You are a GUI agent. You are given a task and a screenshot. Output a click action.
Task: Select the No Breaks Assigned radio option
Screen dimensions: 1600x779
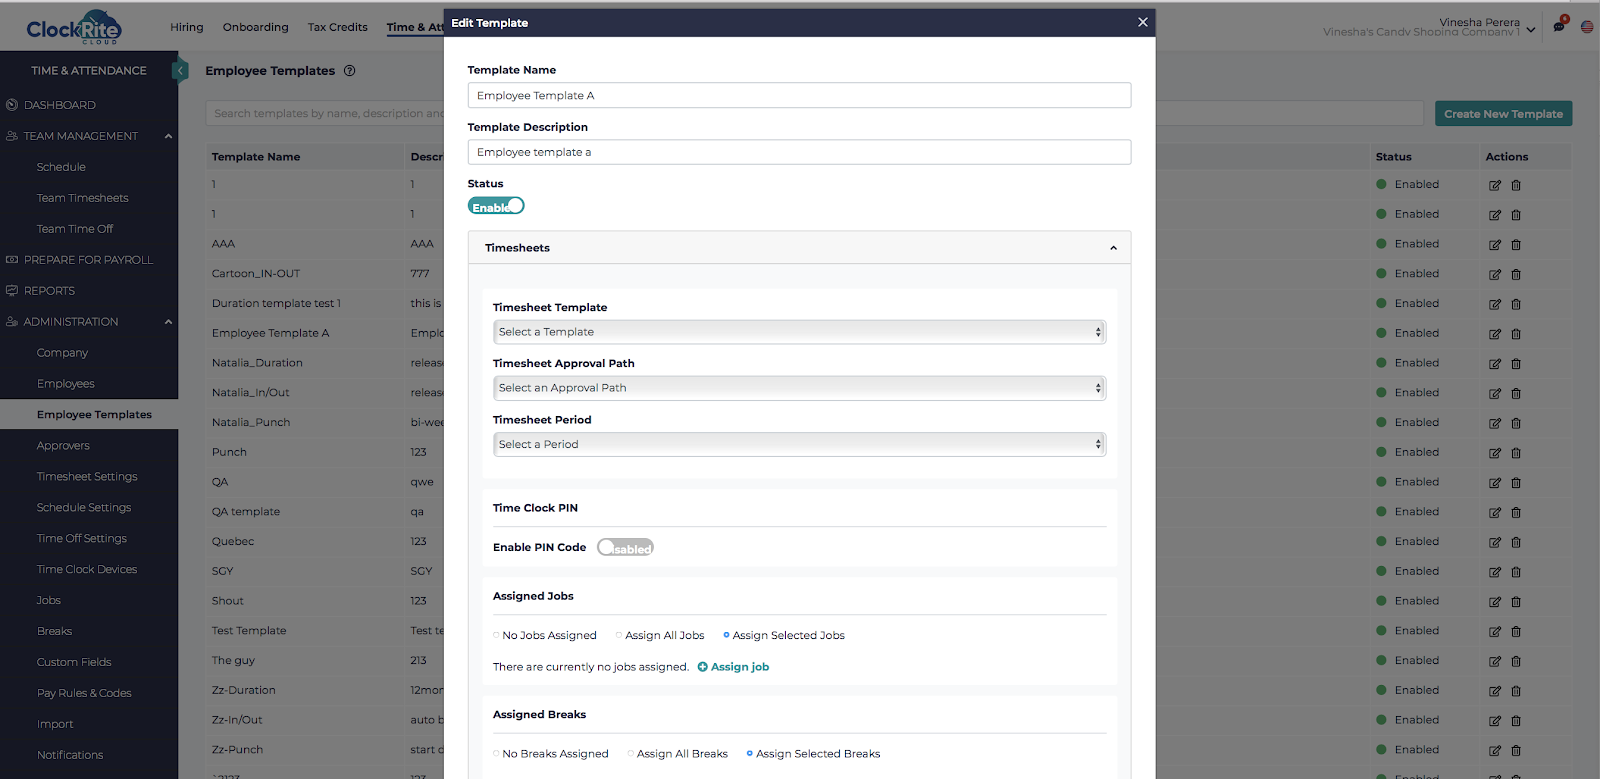click(497, 754)
